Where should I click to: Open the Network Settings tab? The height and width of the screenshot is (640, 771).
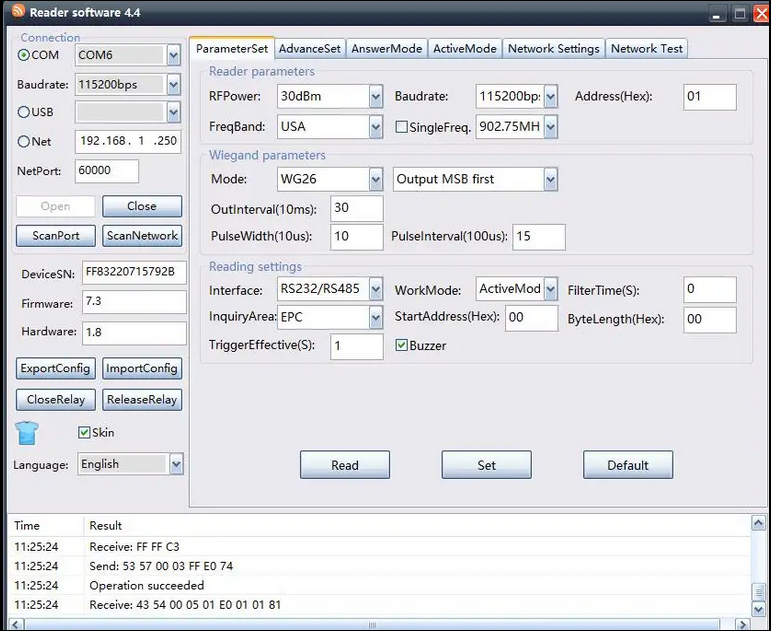[553, 48]
